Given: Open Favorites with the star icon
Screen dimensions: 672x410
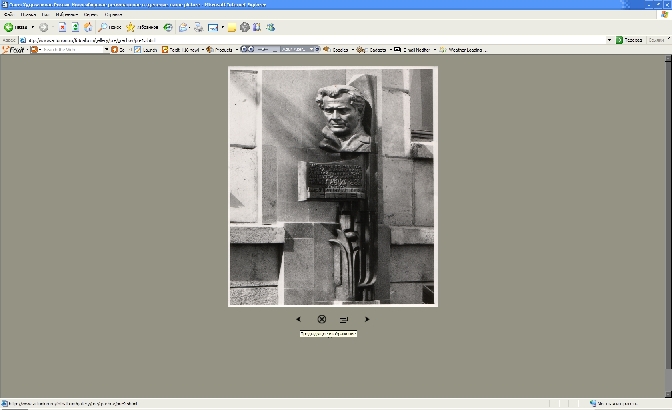Looking at the screenshot, I should click(x=142, y=27).
